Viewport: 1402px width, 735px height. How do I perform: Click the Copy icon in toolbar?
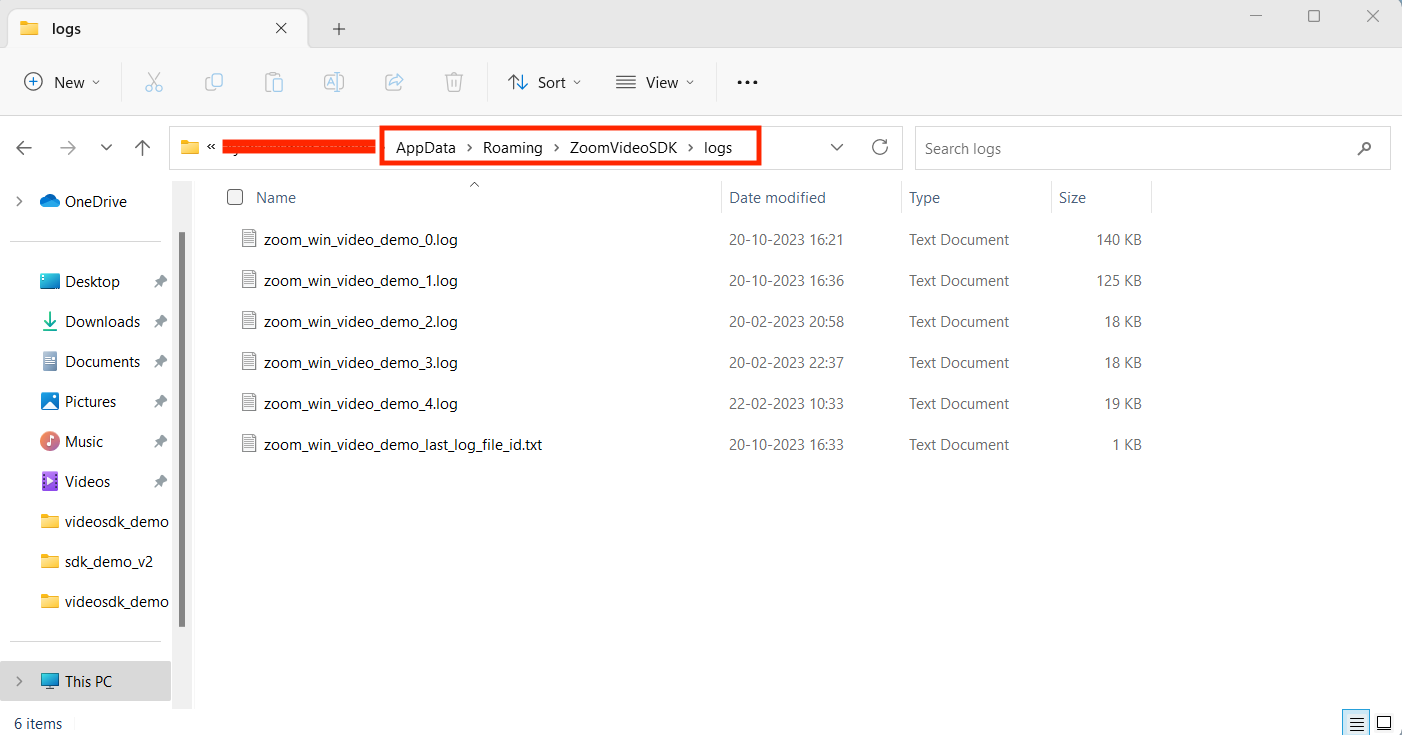tap(214, 82)
